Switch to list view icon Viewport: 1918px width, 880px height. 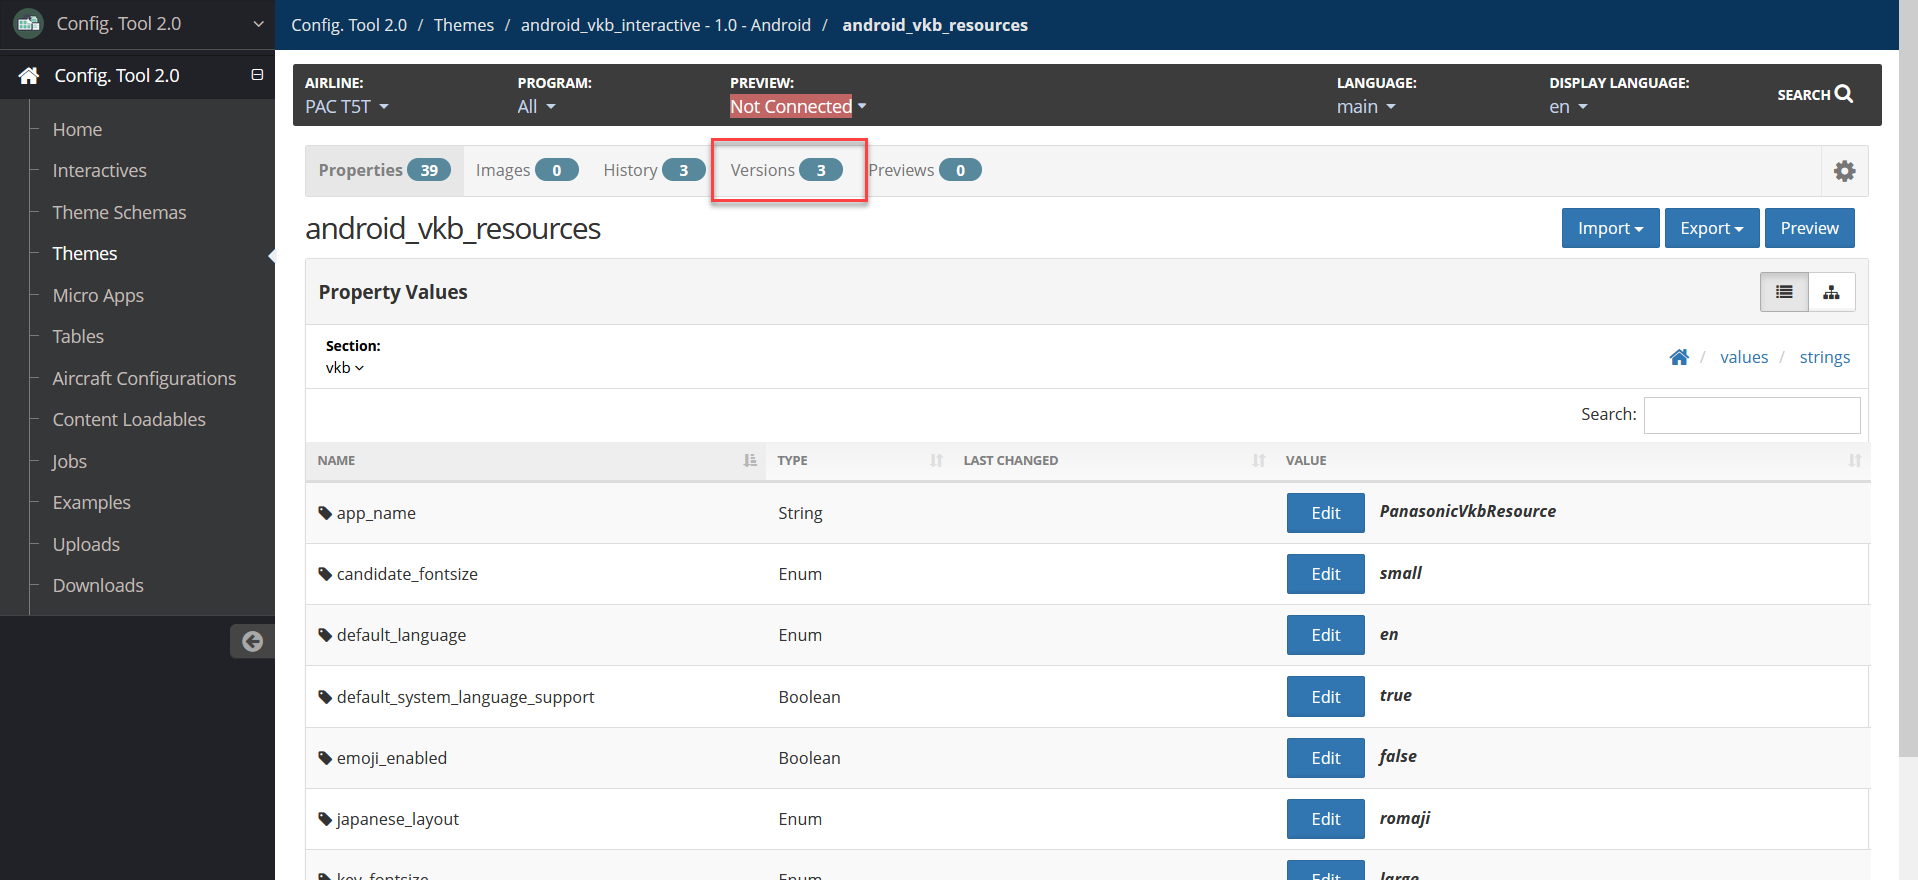[x=1784, y=292]
